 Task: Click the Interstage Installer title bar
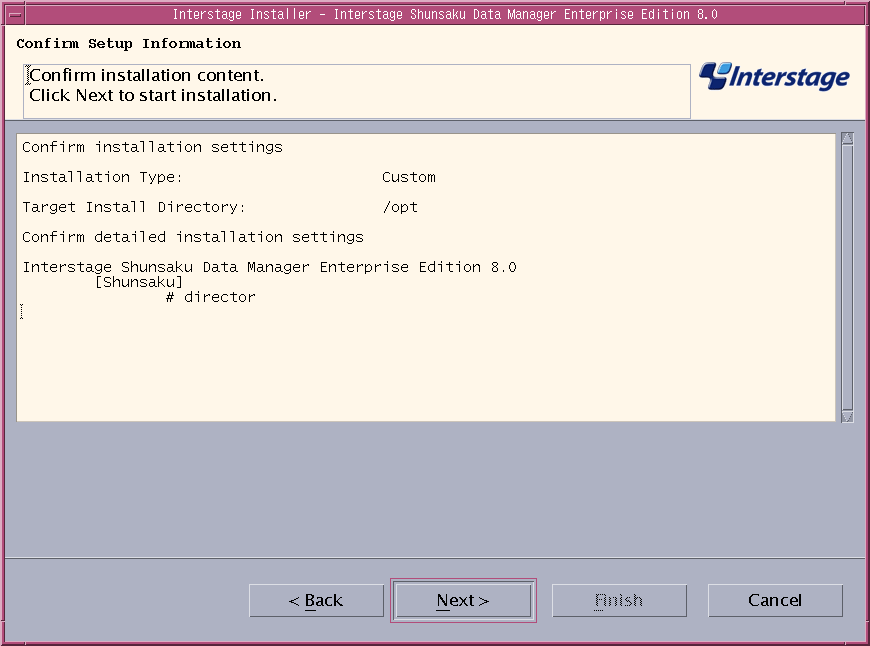(x=445, y=14)
